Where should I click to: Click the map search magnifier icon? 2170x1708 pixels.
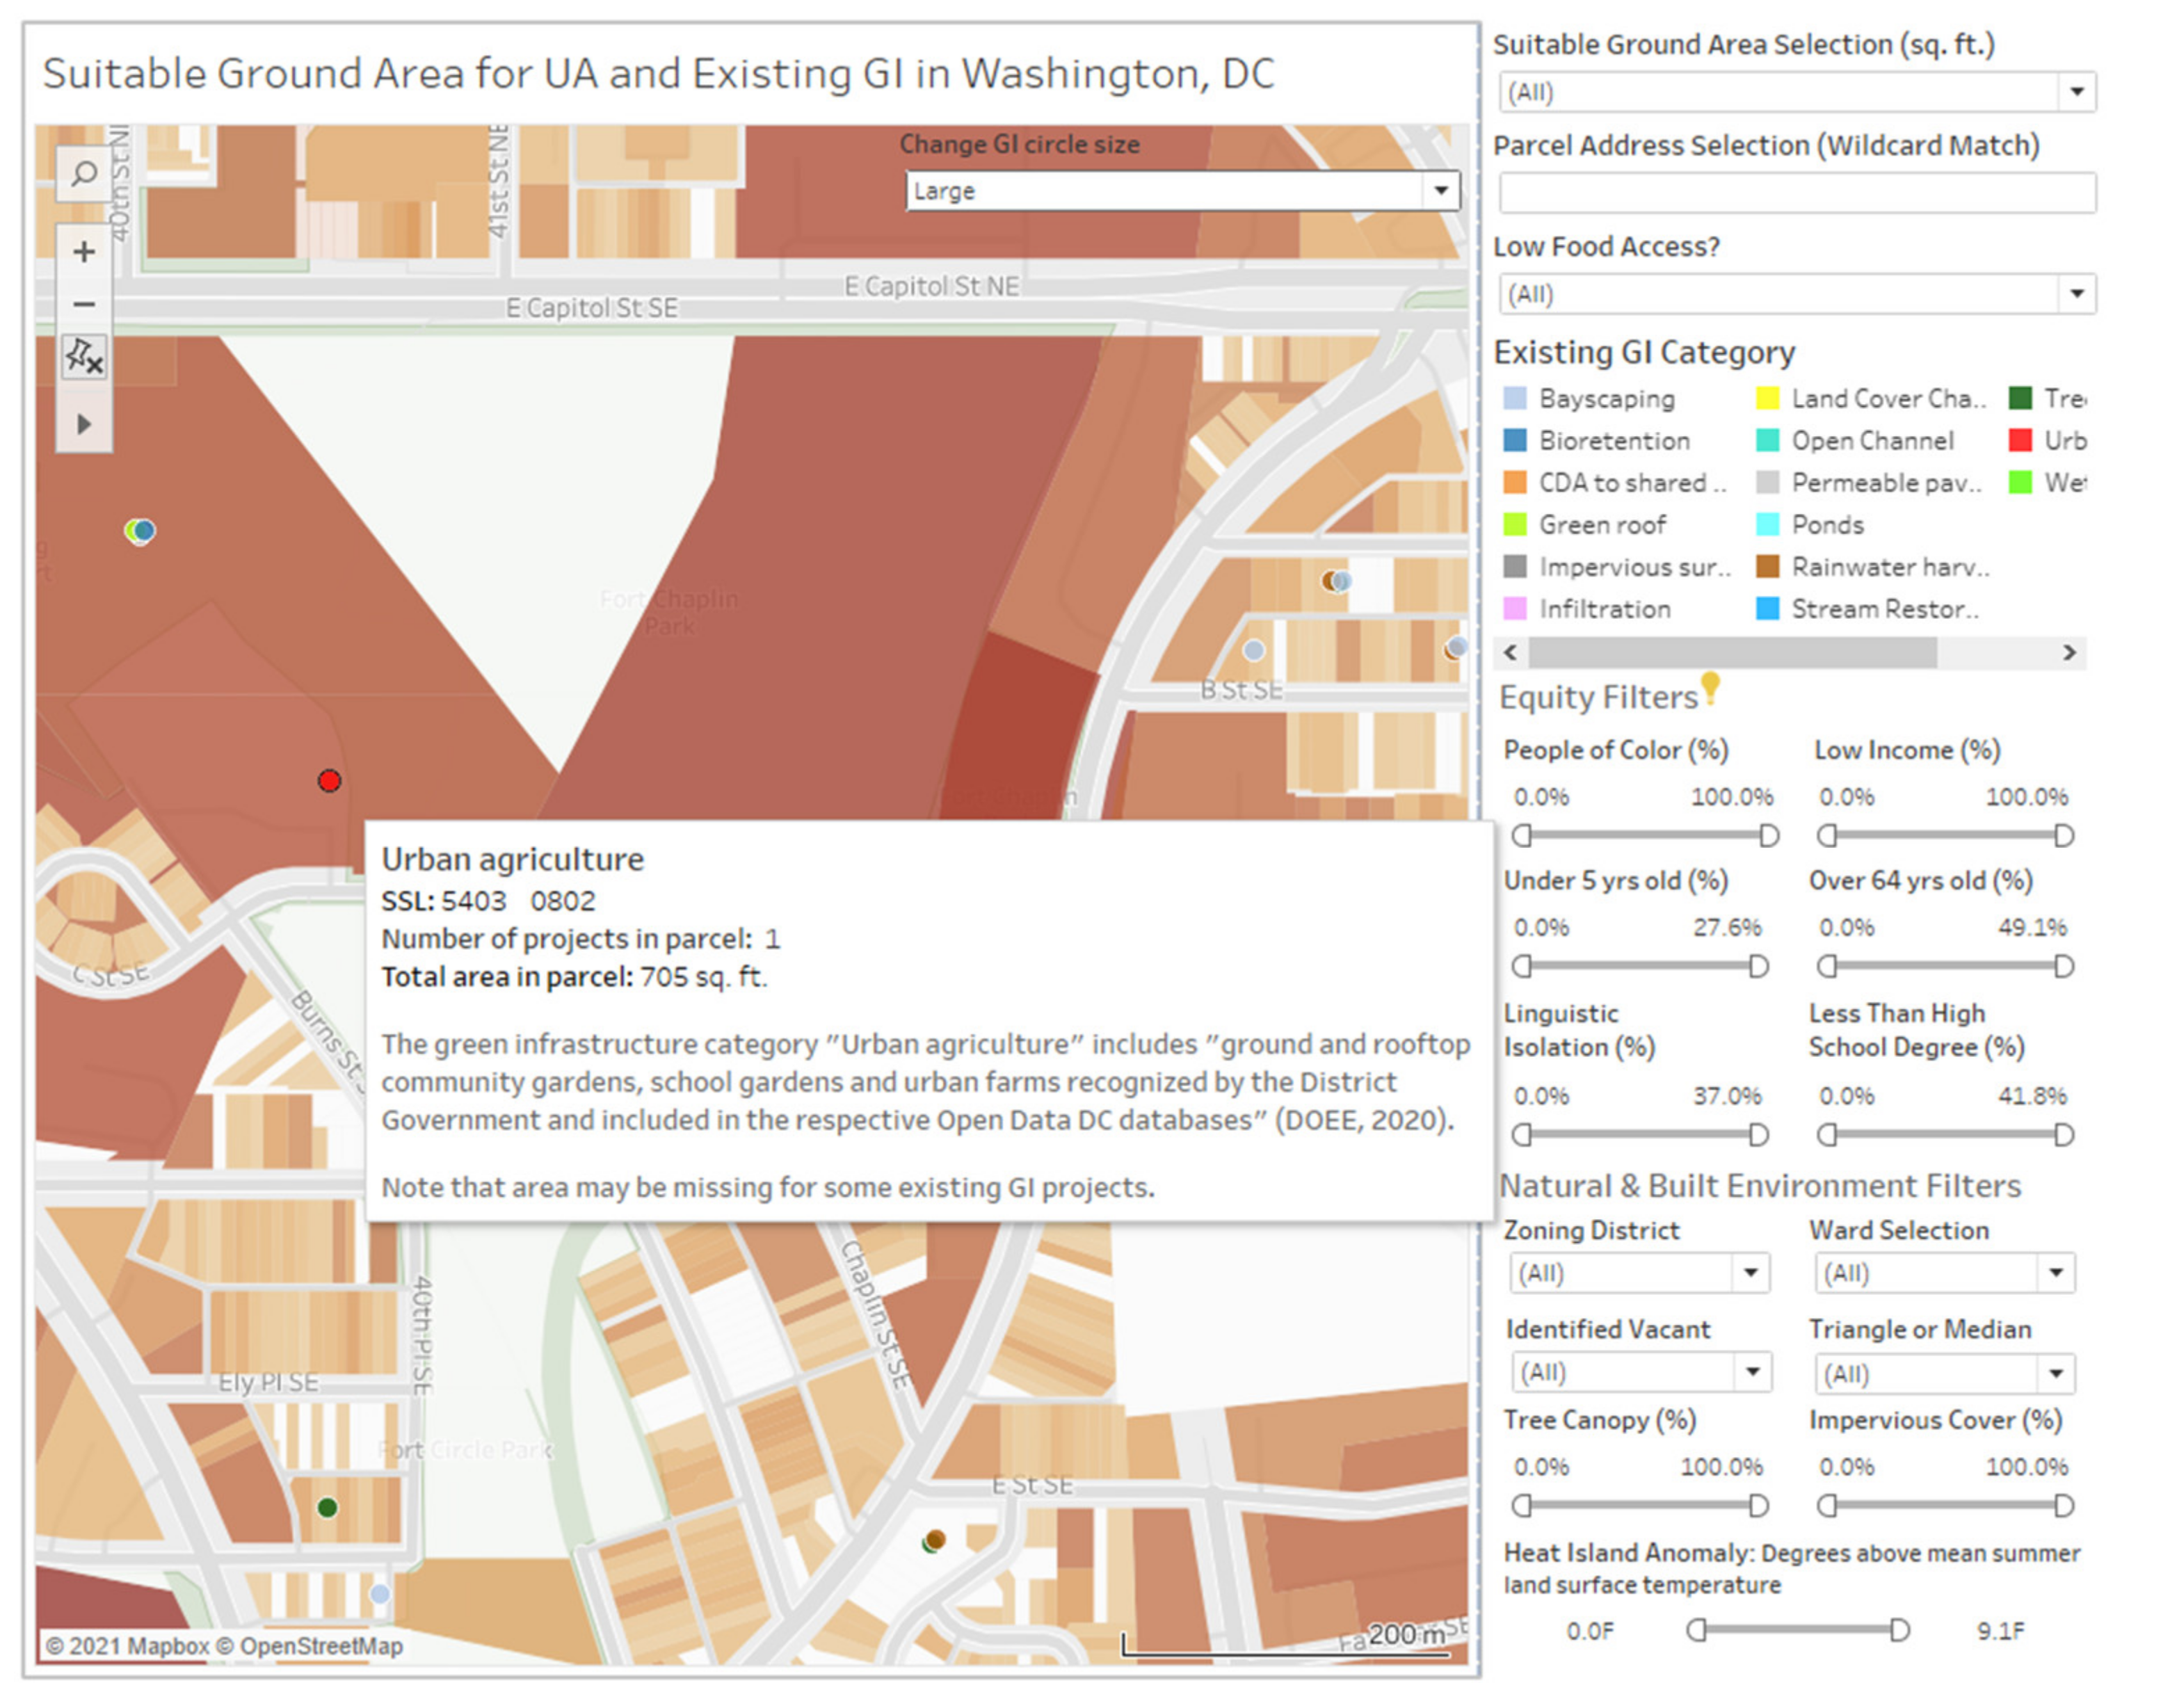(84, 174)
